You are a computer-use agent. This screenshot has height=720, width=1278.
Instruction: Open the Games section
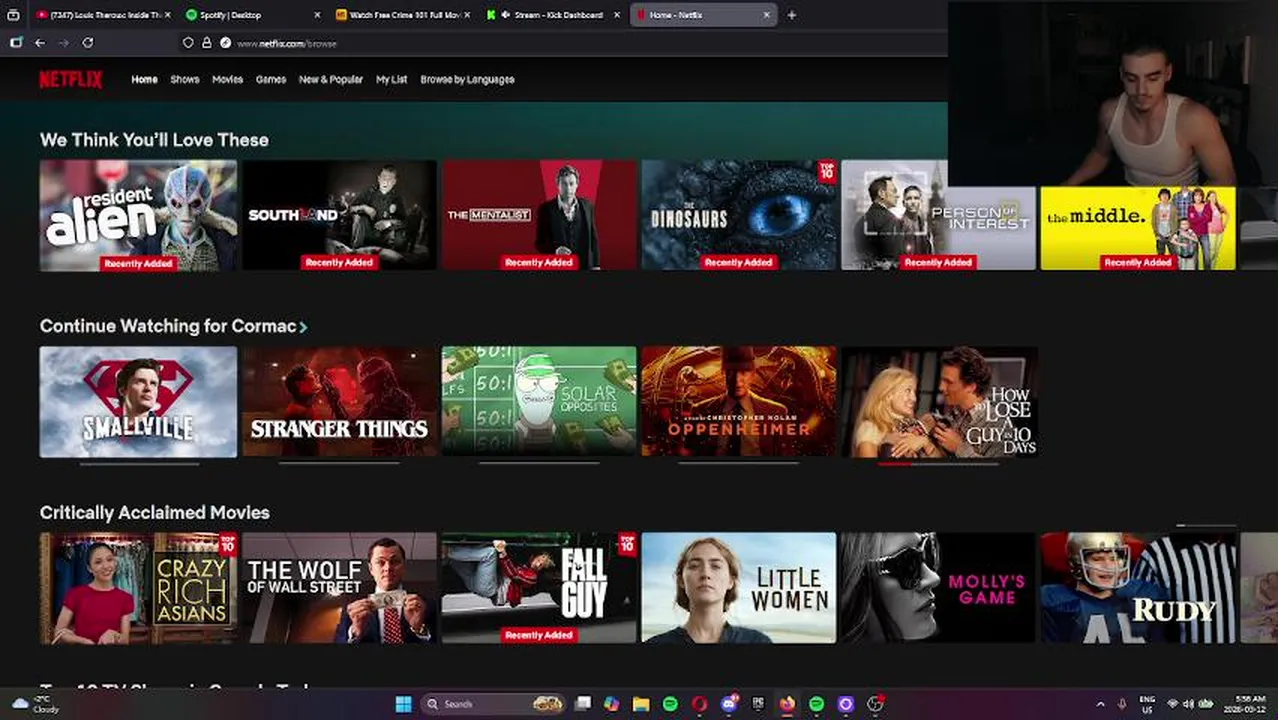coord(271,80)
